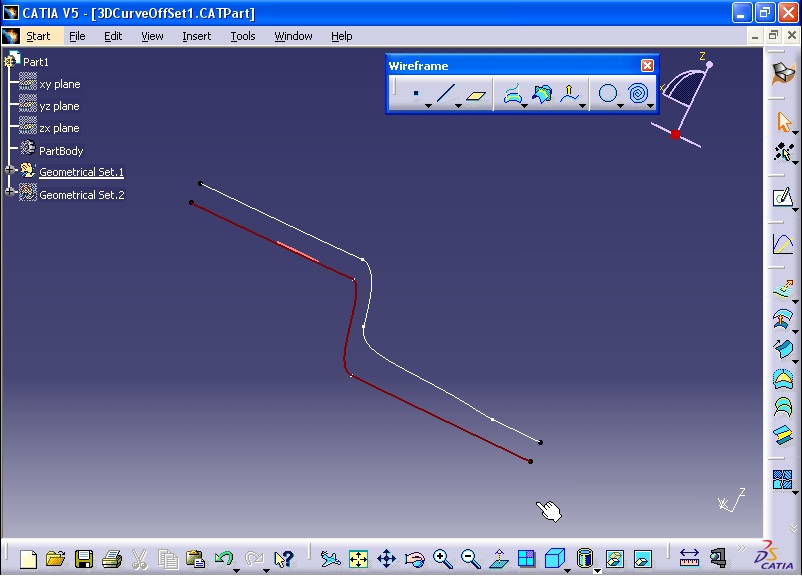Open the Edit menu

(x=113, y=36)
